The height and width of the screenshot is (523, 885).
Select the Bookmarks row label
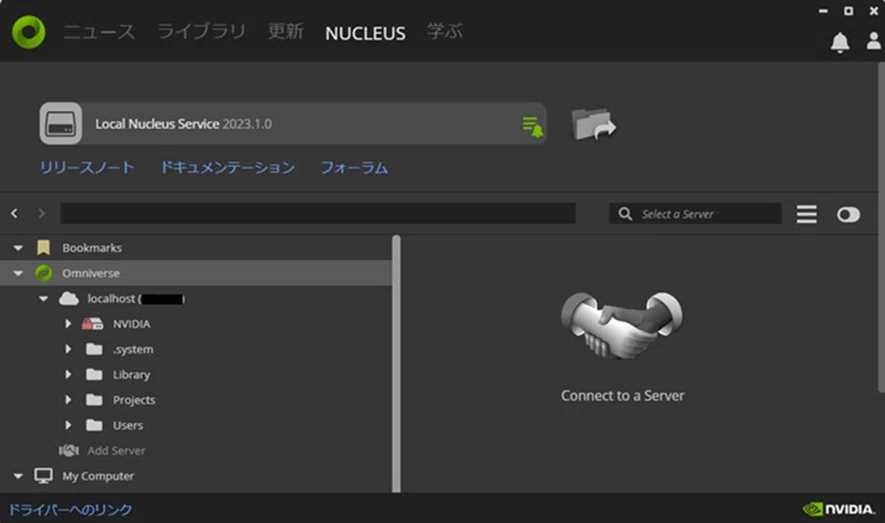tap(92, 248)
